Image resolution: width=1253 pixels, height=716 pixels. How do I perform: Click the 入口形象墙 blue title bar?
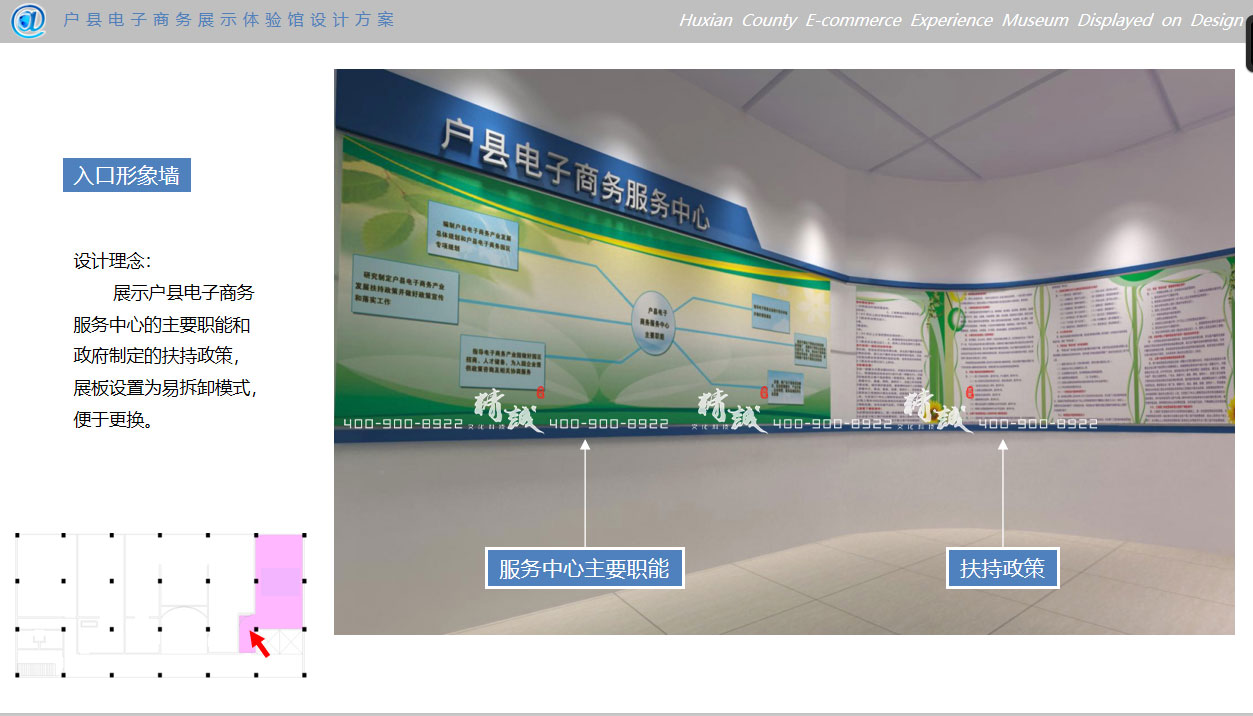(x=126, y=175)
